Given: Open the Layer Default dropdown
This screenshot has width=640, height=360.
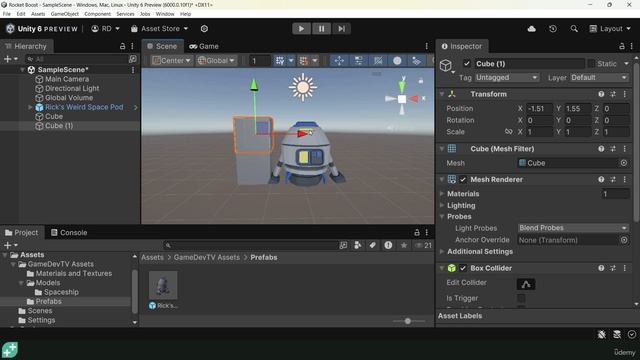Looking at the screenshot, I should (598, 78).
